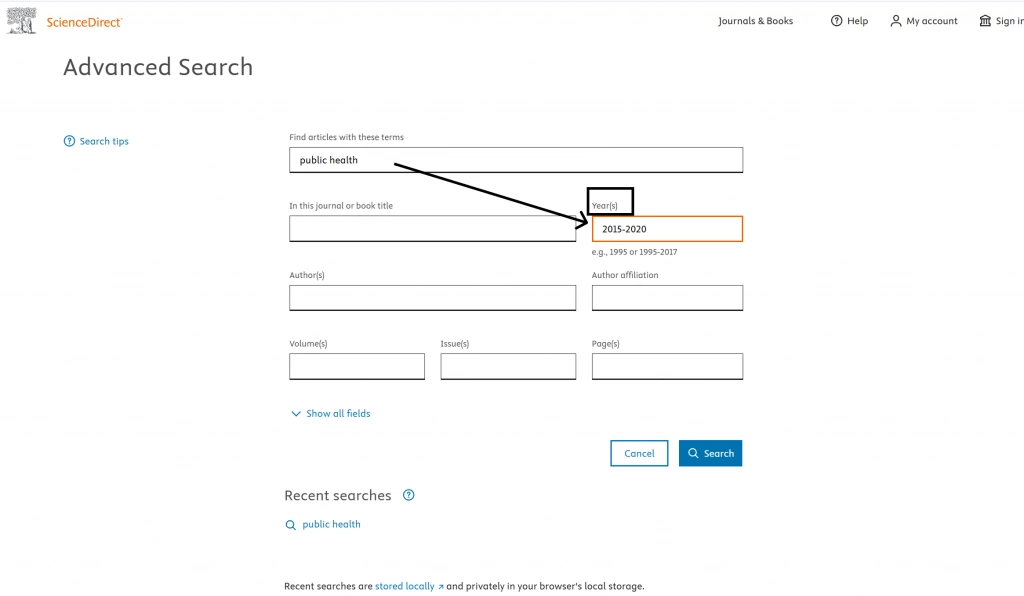Open the Help link text
The width and height of the screenshot is (1024, 596).
[x=857, y=21]
